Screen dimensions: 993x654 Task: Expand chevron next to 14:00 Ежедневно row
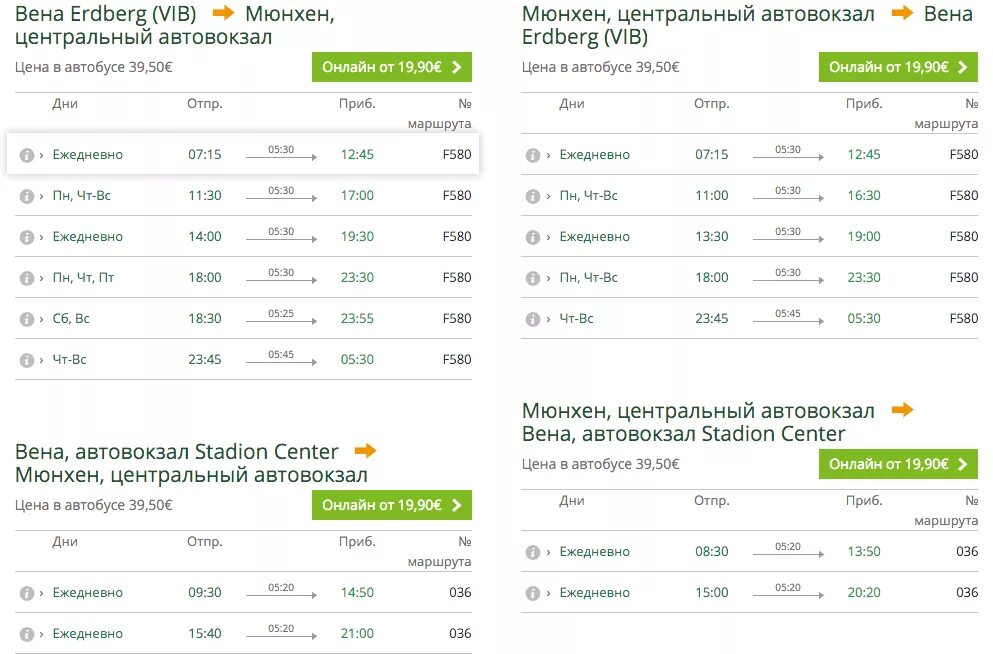coord(41,237)
